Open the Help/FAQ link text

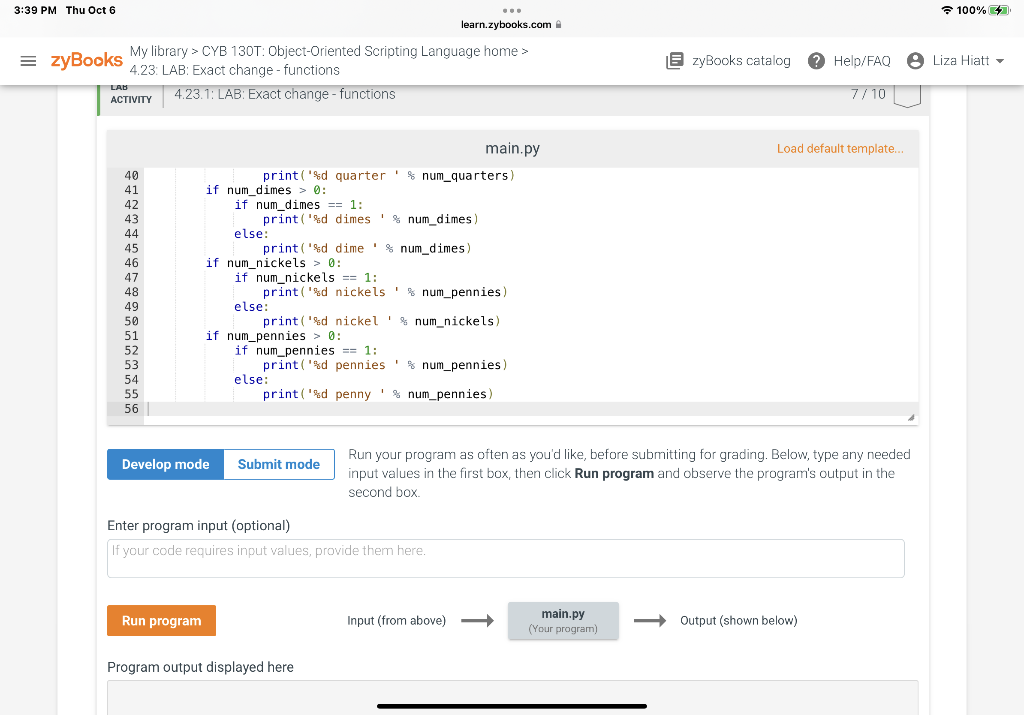click(x=862, y=61)
